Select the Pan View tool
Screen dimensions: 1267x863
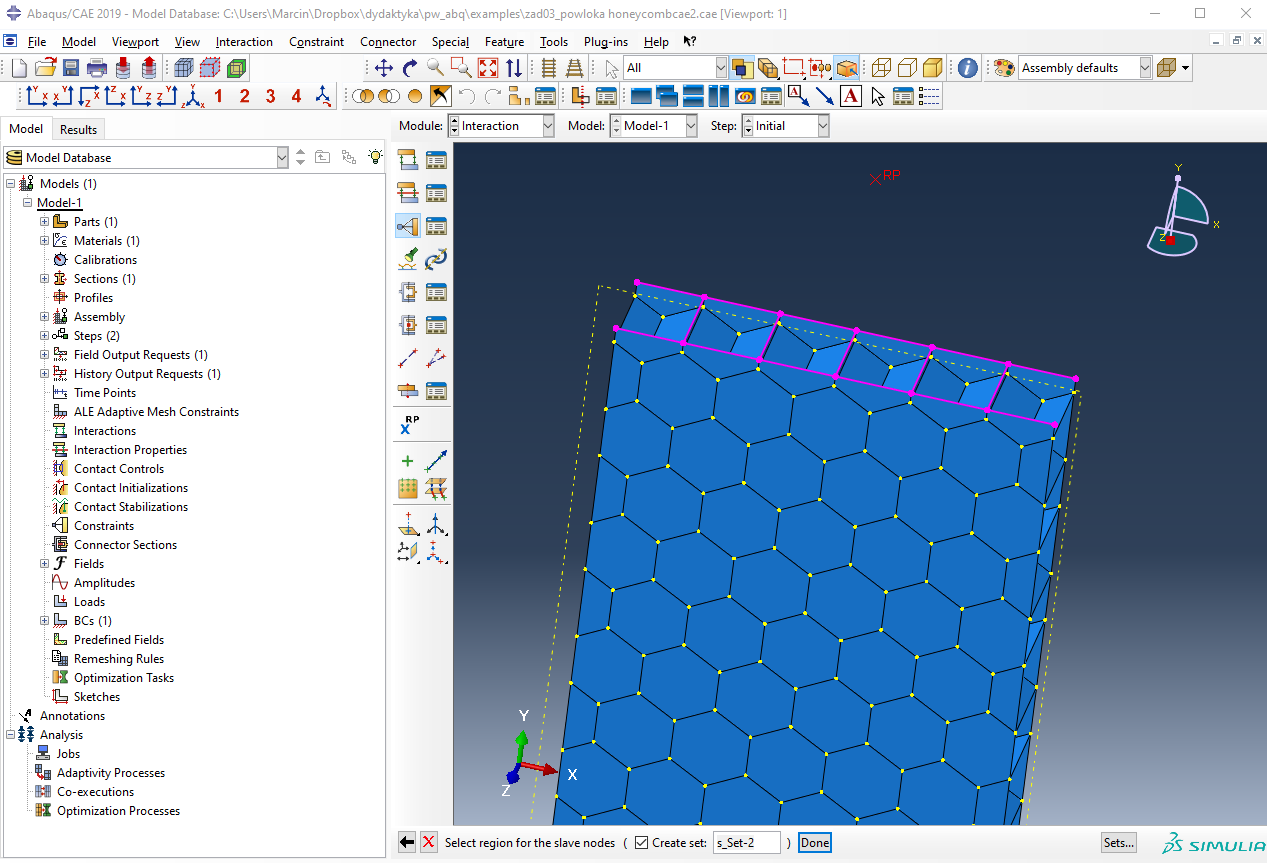point(383,68)
